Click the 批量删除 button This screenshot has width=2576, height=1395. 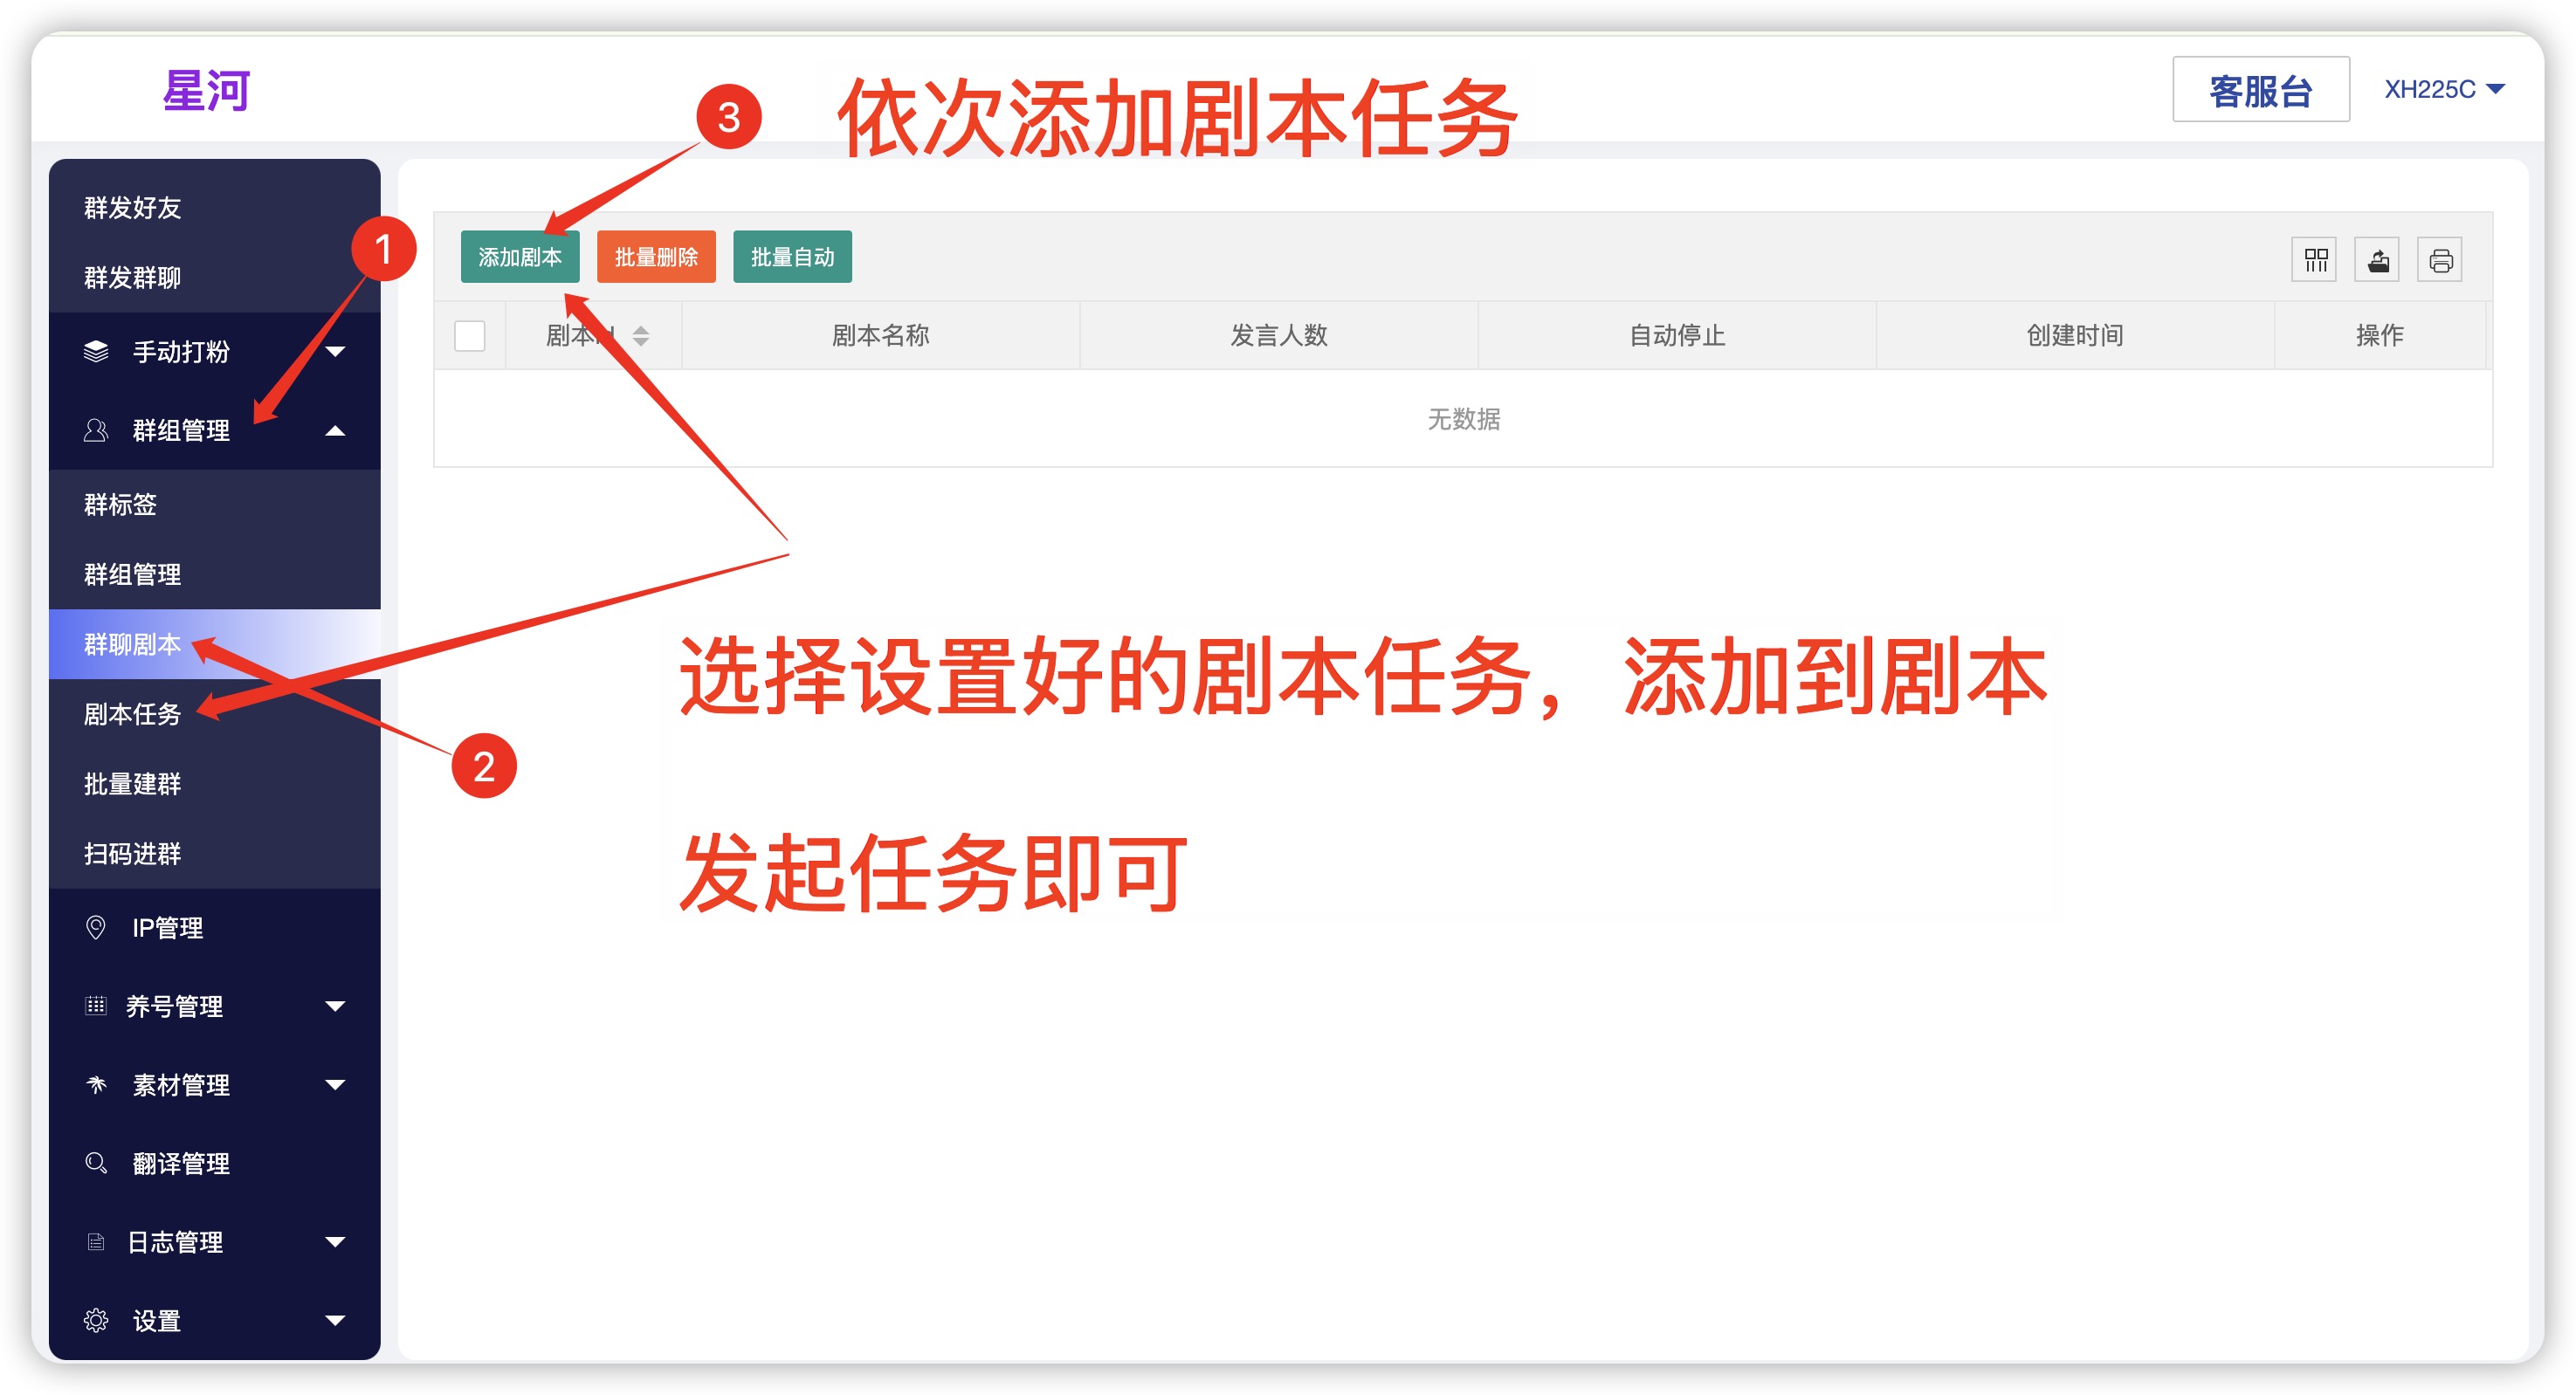click(656, 257)
